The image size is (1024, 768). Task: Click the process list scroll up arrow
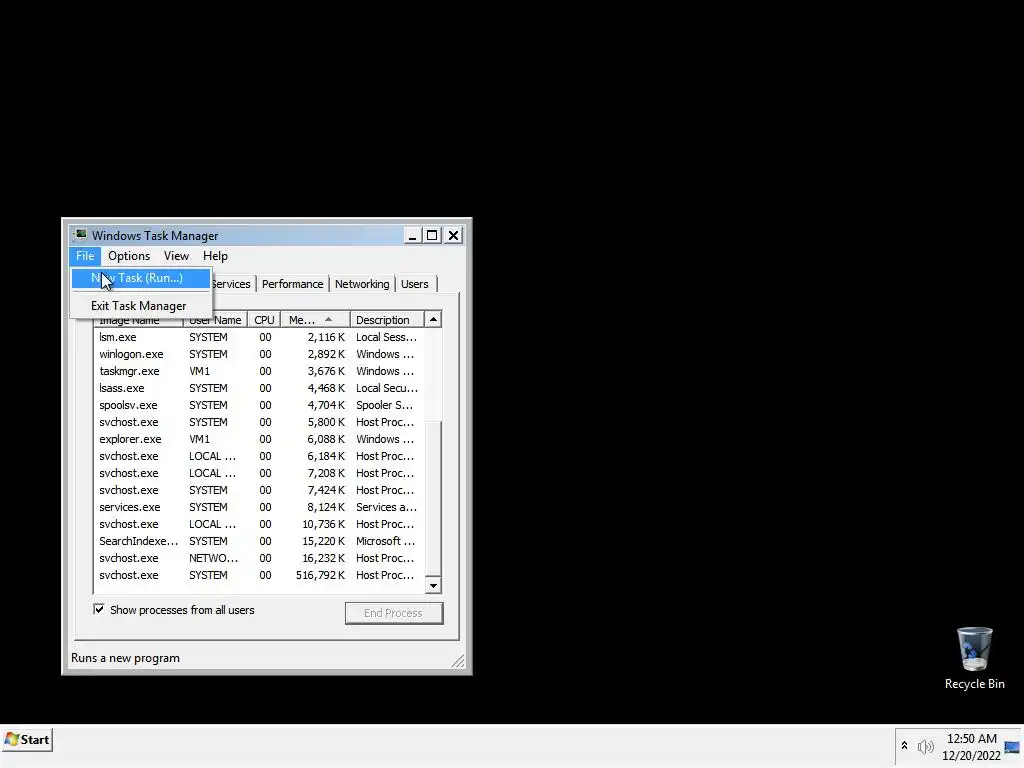point(433,319)
